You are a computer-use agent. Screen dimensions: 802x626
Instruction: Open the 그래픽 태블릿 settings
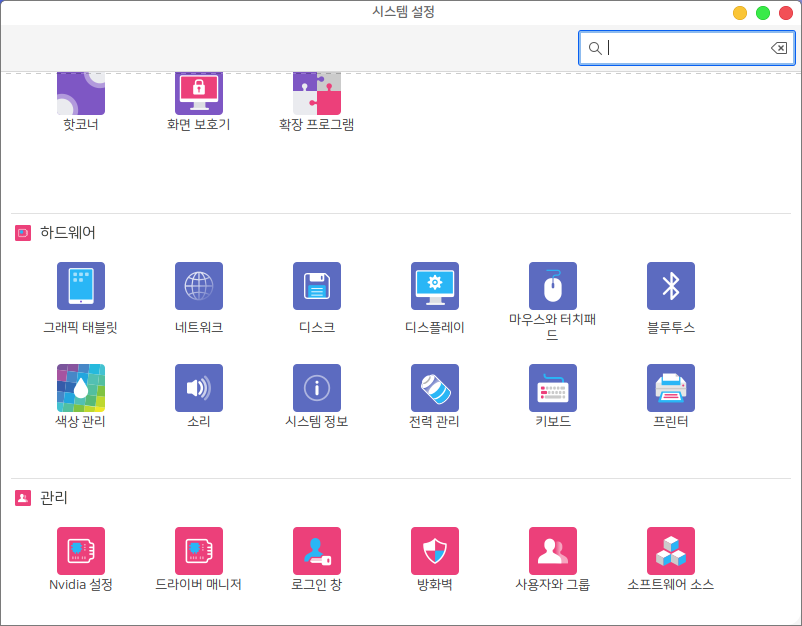(81, 287)
